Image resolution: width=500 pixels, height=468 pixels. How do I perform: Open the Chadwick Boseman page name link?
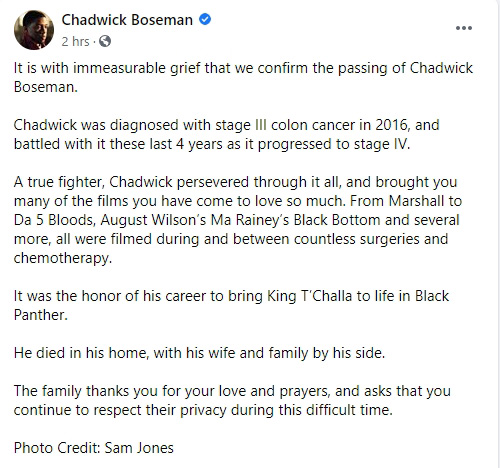[127, 20]
